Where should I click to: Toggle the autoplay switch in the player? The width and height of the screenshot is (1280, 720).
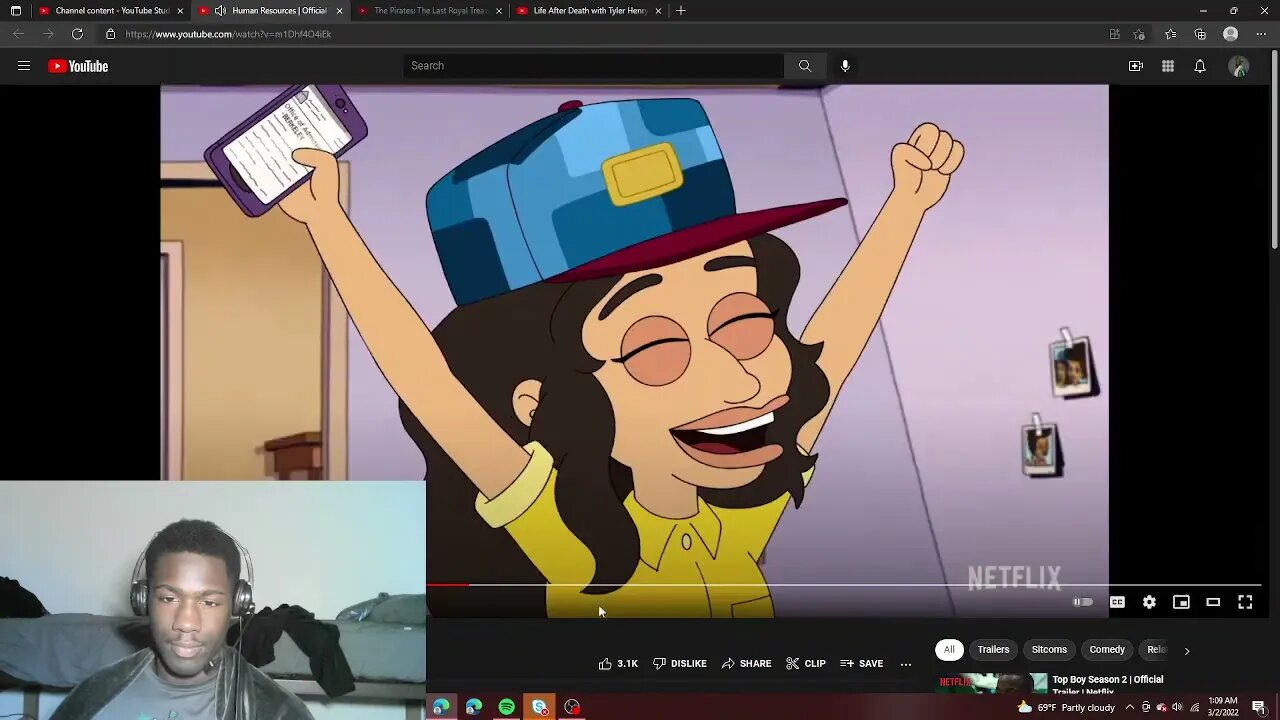pos(1083,602)
